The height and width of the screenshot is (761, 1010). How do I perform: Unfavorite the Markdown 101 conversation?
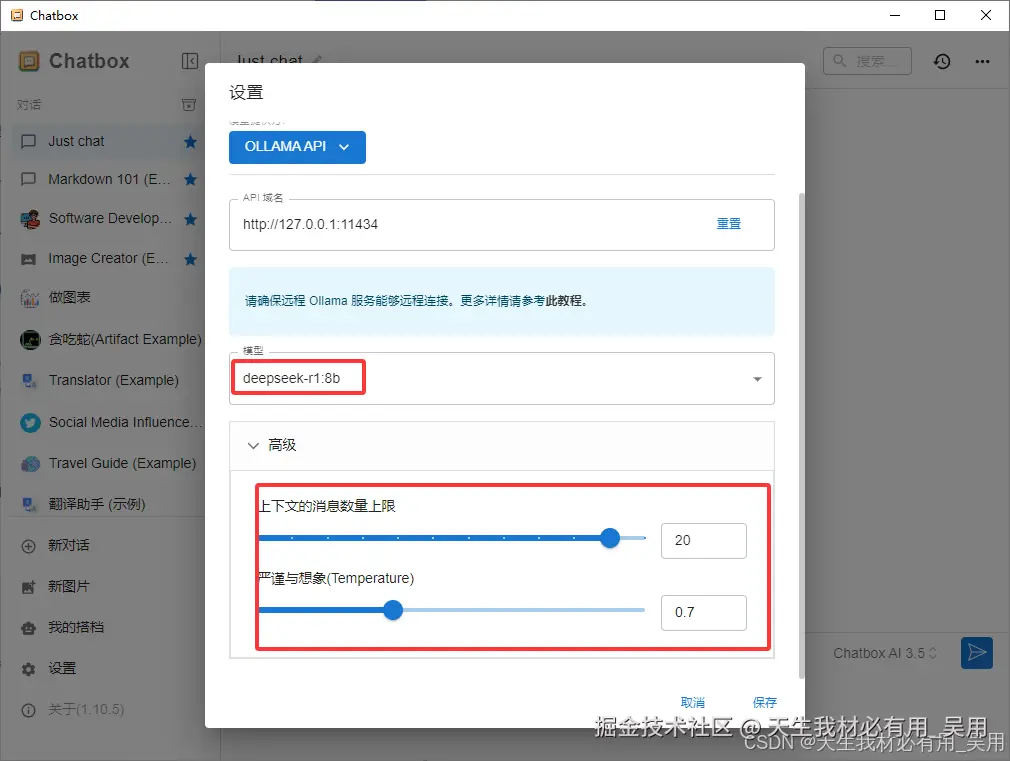click(x=189, y=180)
